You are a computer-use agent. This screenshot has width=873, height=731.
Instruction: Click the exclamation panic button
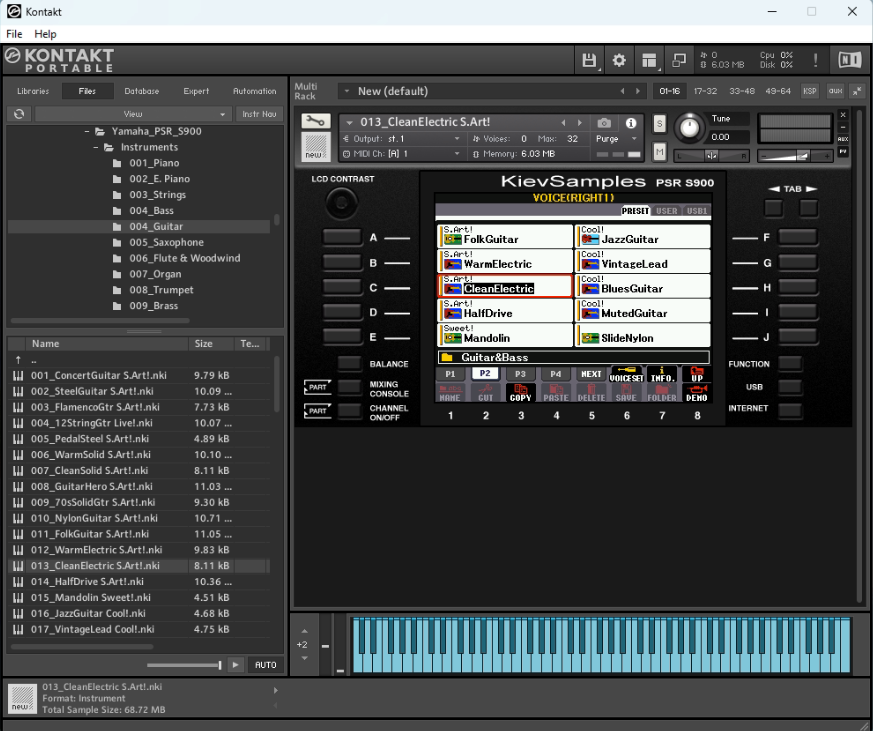(816, 60)
